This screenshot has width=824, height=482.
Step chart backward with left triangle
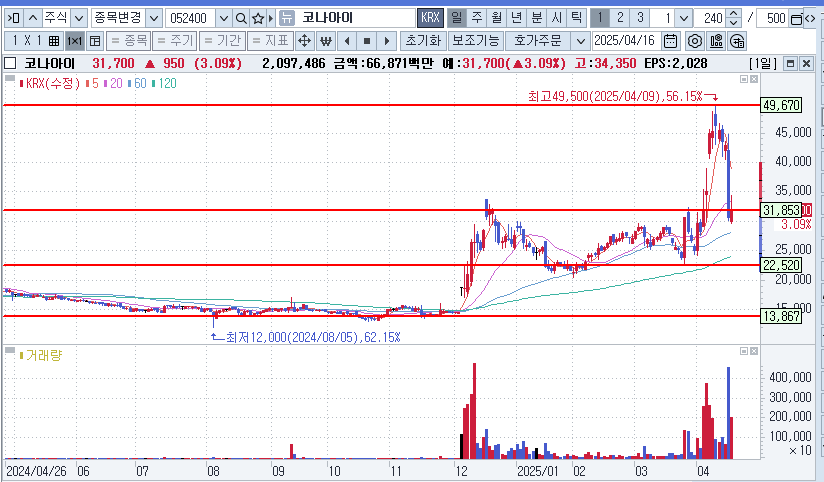point(347,40)
